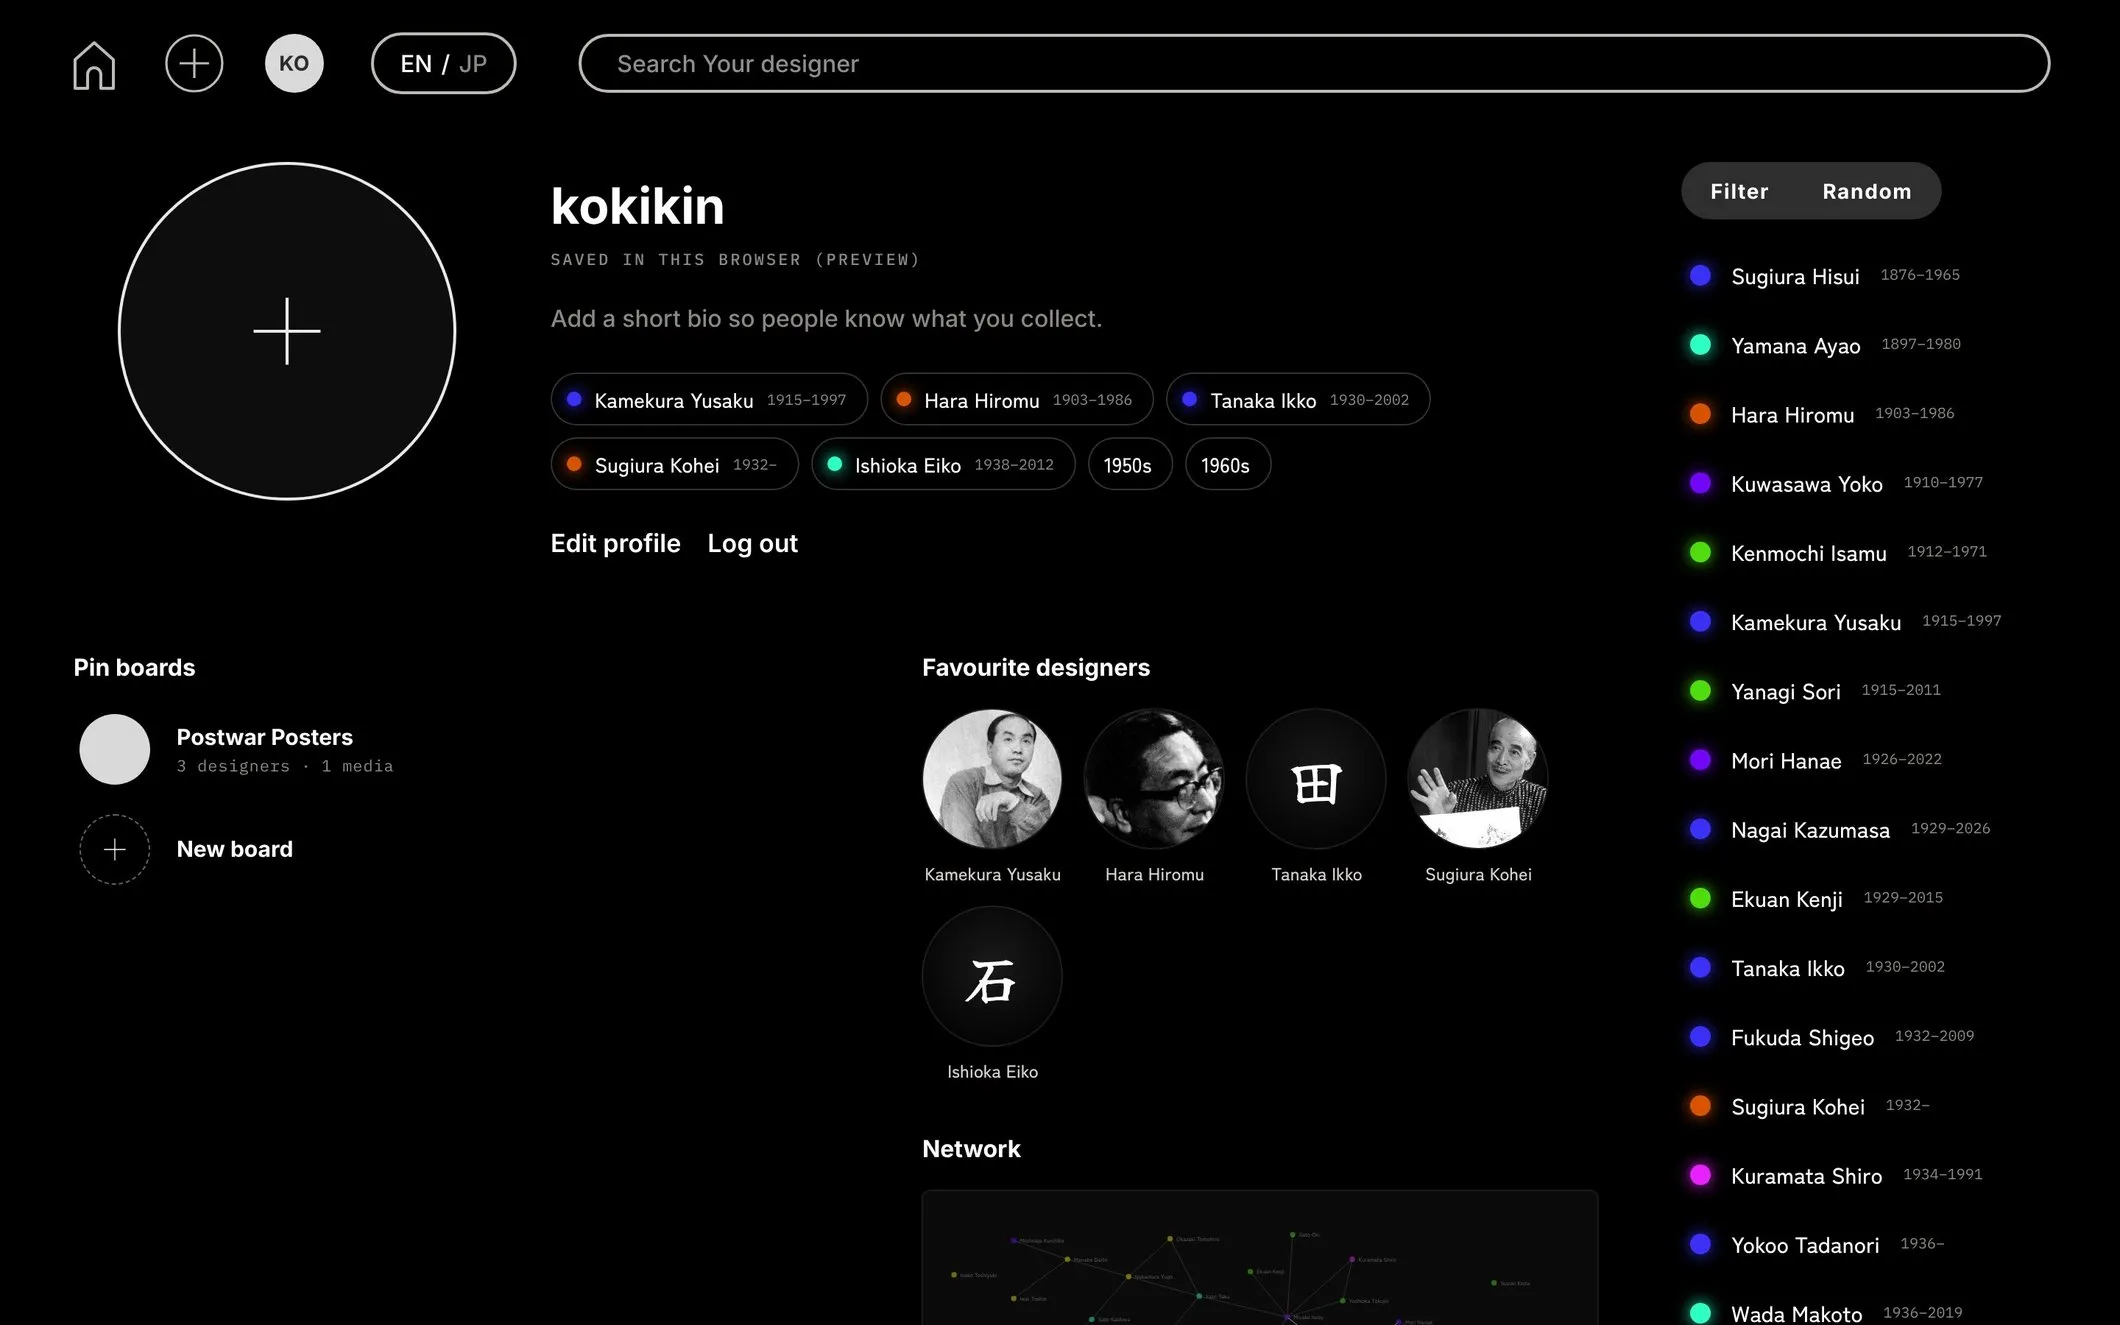Click Log out link
The height and width of the screenshot is (1325, 2120).
click(x=752, y=543)
